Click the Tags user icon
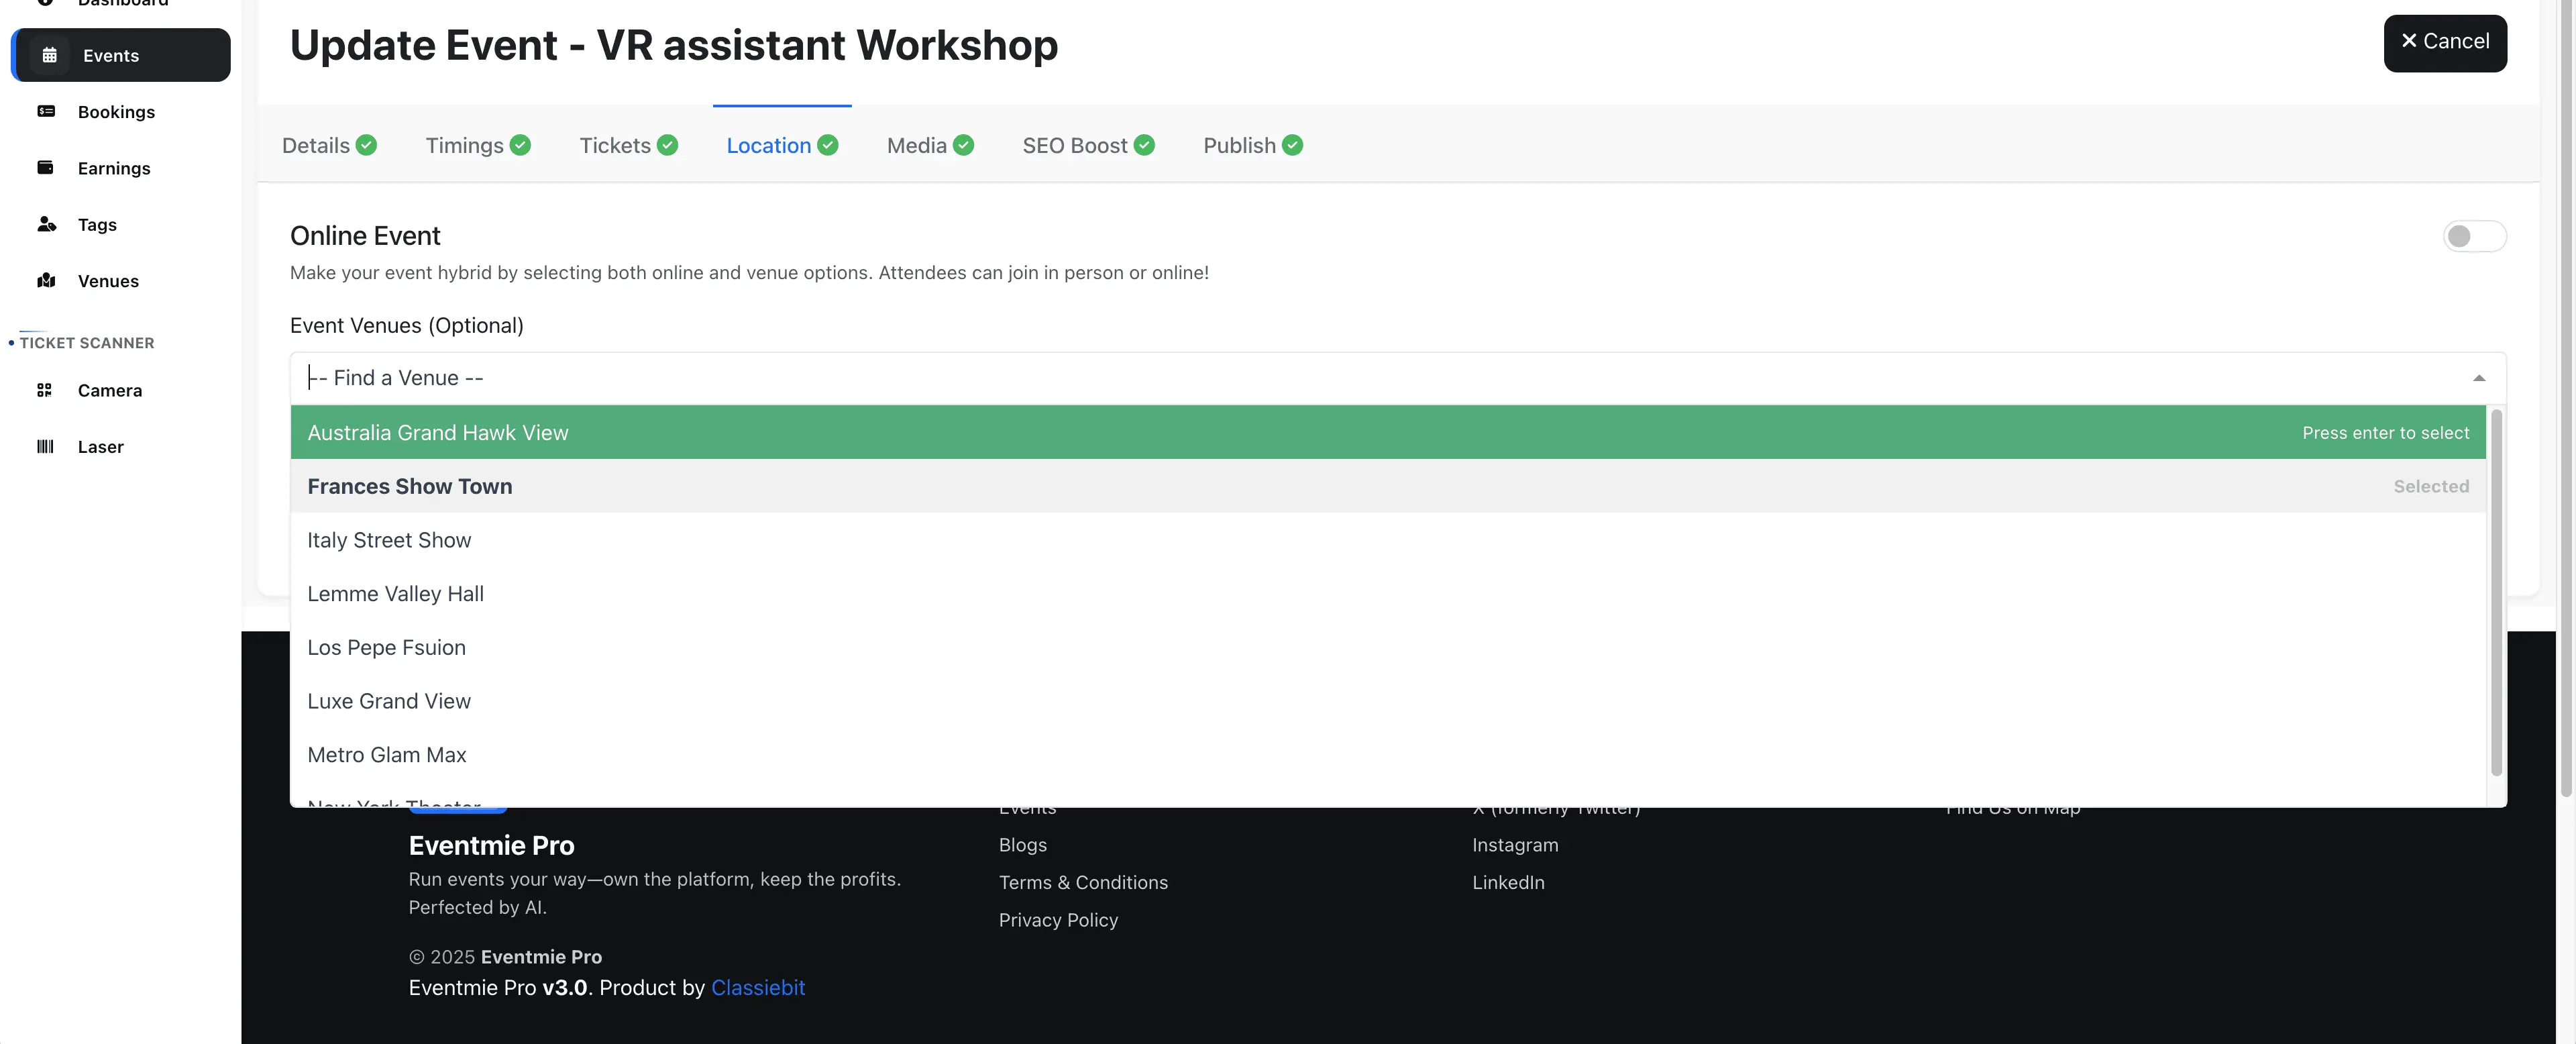Image resolution: width=2576 pixels, height=1044 pixels. [46, 224]
